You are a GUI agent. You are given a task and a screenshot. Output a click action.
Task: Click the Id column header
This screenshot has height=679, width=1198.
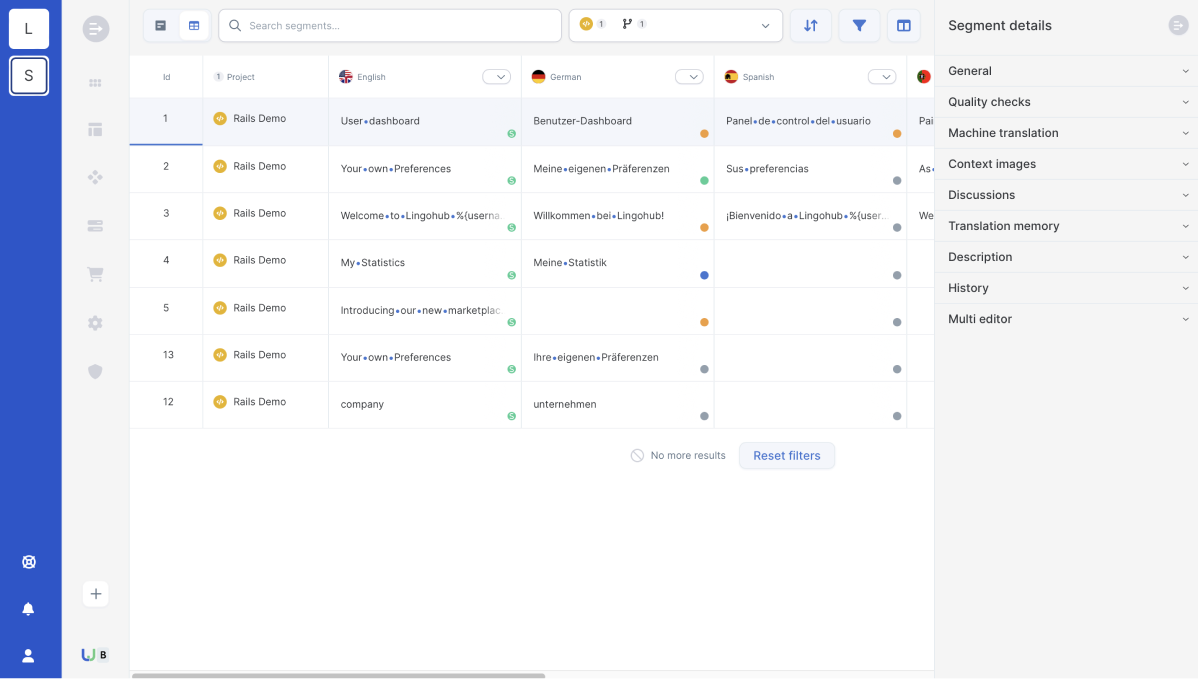pos(167,77)
